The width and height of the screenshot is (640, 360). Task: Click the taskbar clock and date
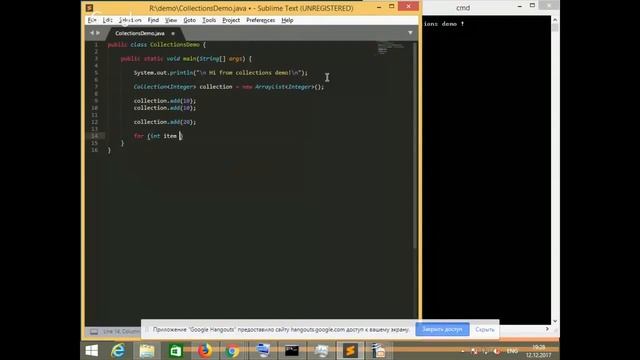[x=539, y=351]
